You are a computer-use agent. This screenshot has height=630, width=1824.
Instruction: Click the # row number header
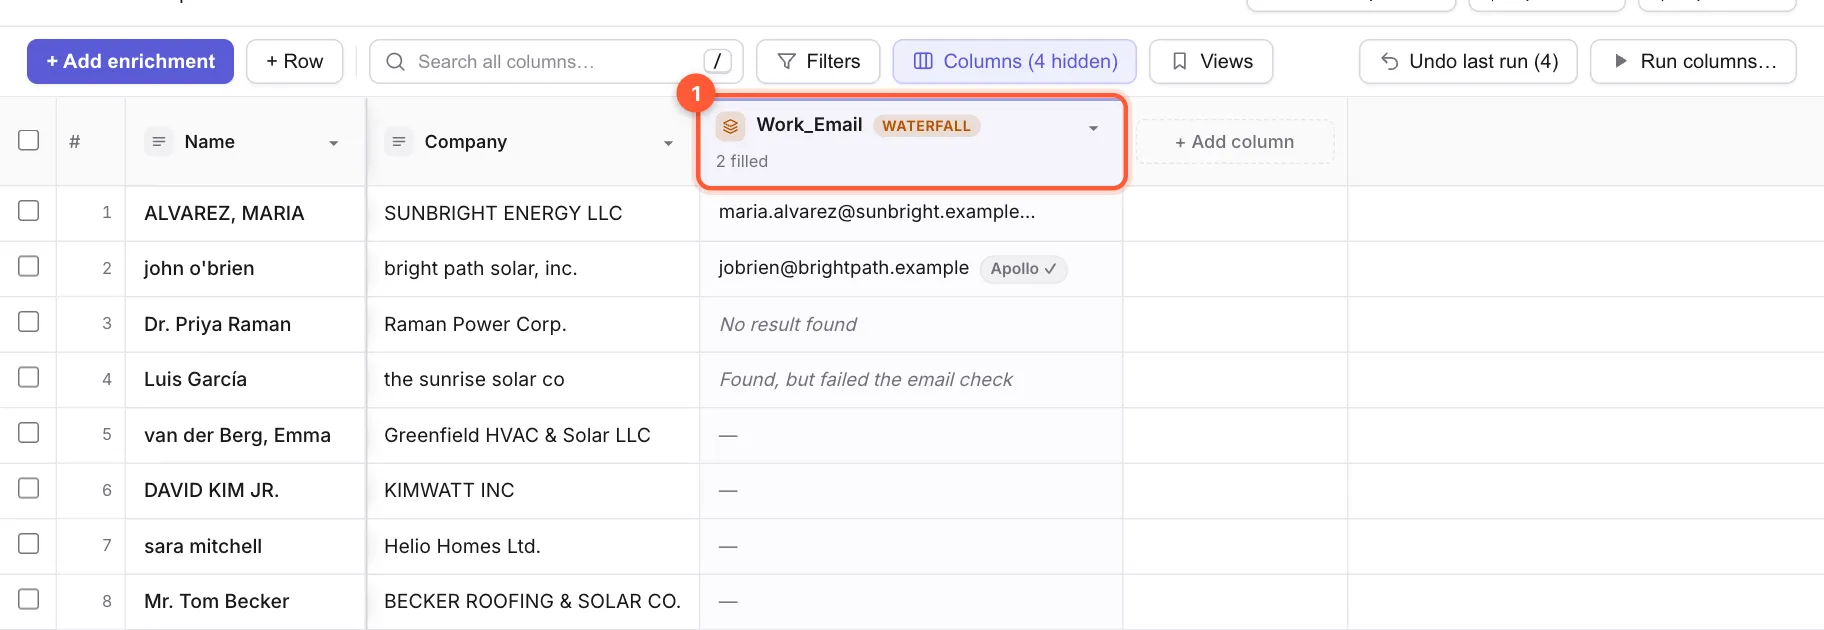[75, 142]
